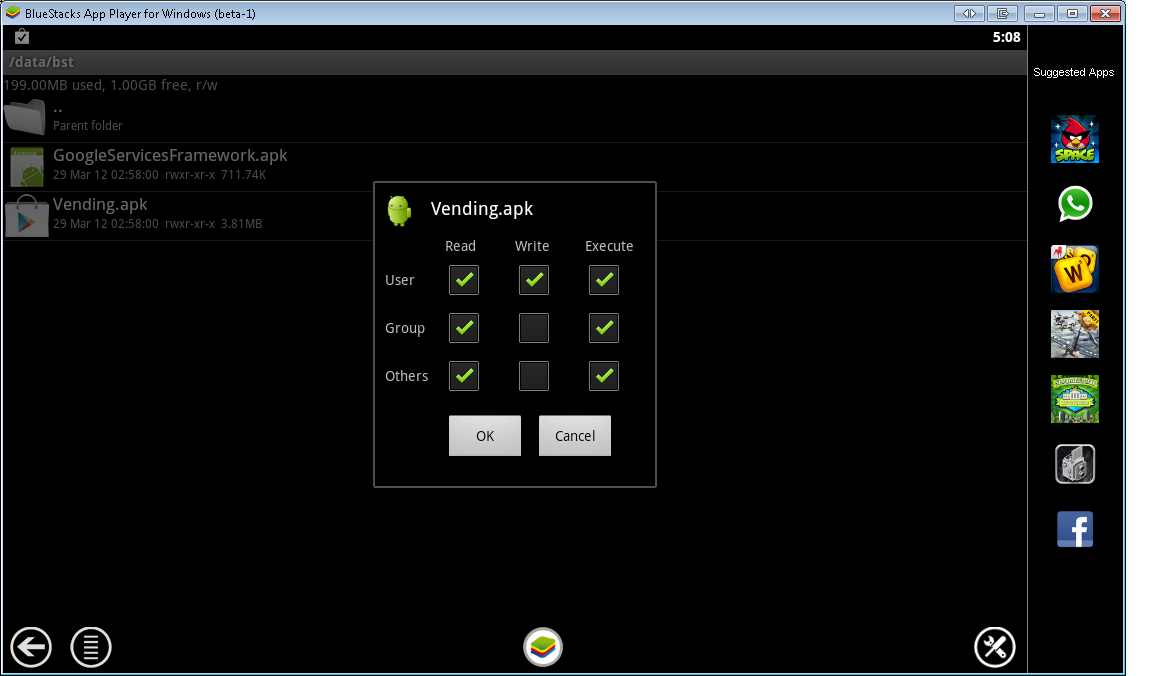Uncheck Group Execute permission
The height and width of the screenshot is (676, 1152).
pyautogui.click(x=604, y=328)
